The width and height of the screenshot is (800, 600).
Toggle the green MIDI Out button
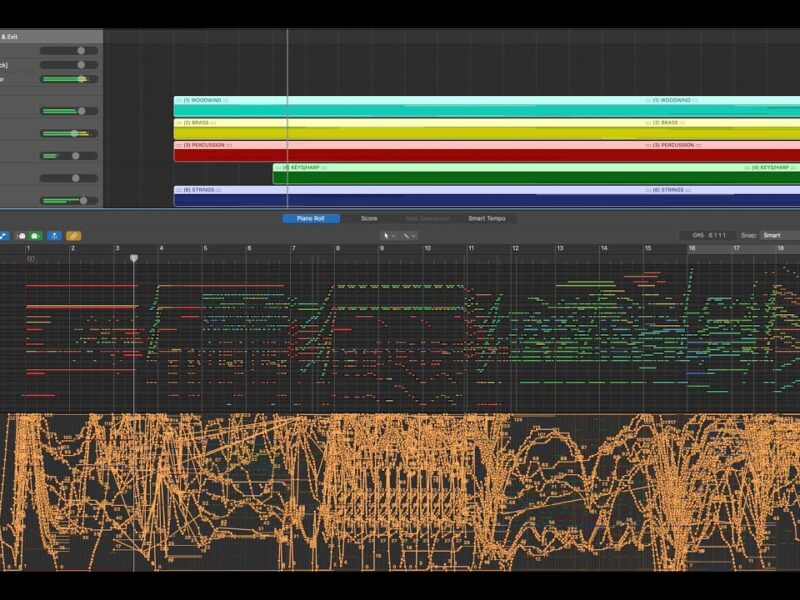[x=35, y=236]
